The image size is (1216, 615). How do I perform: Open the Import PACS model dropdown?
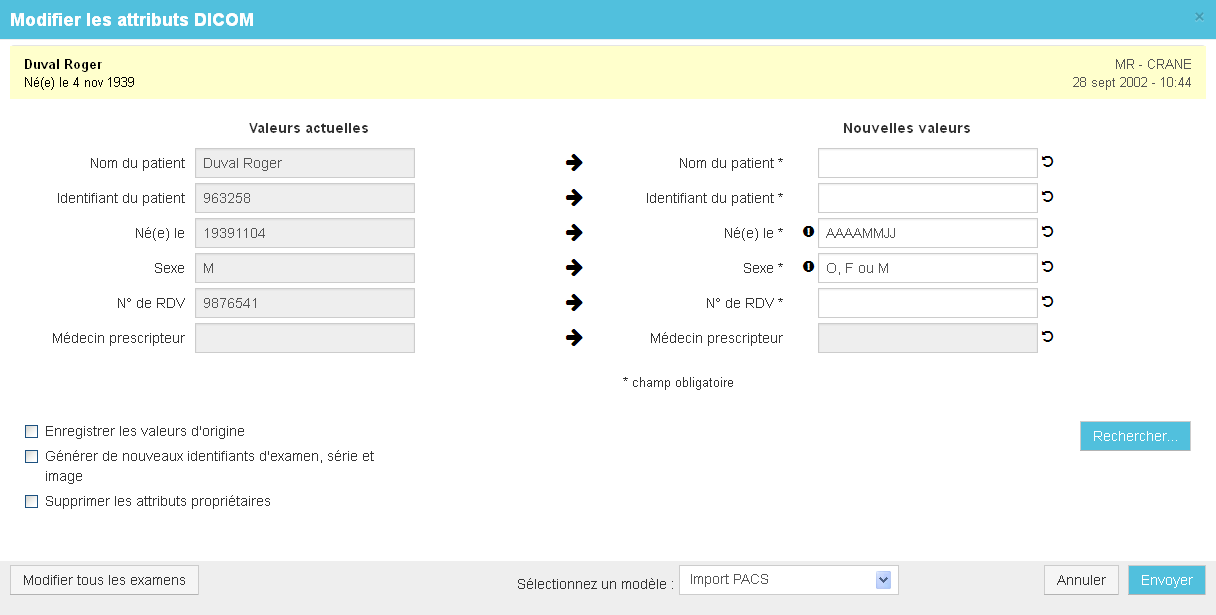coord(789,580)
